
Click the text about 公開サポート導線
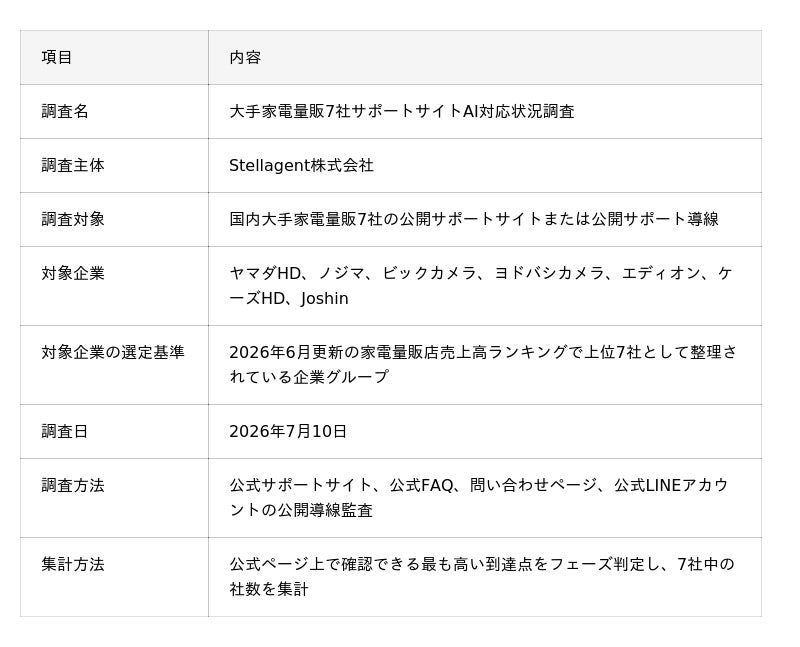[473, 219]
